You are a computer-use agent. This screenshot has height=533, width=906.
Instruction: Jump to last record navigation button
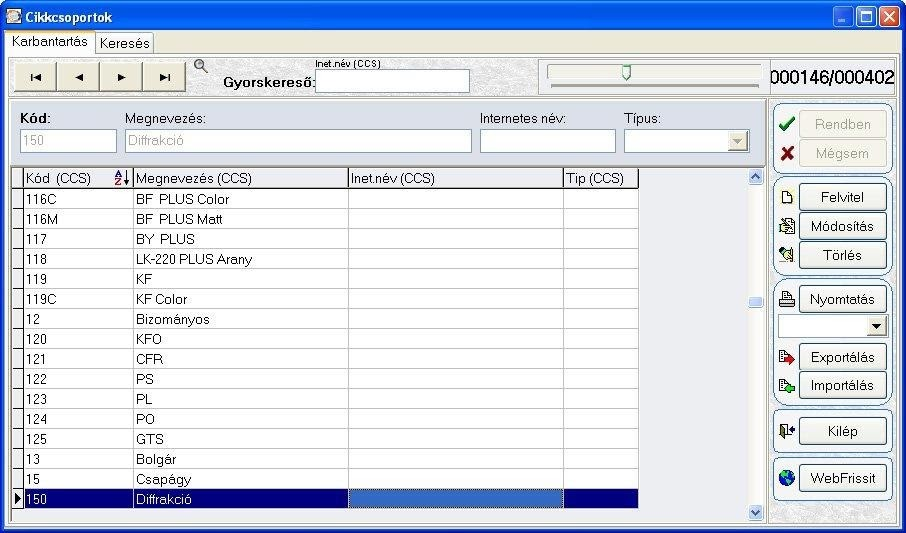[x=165, y=77]
